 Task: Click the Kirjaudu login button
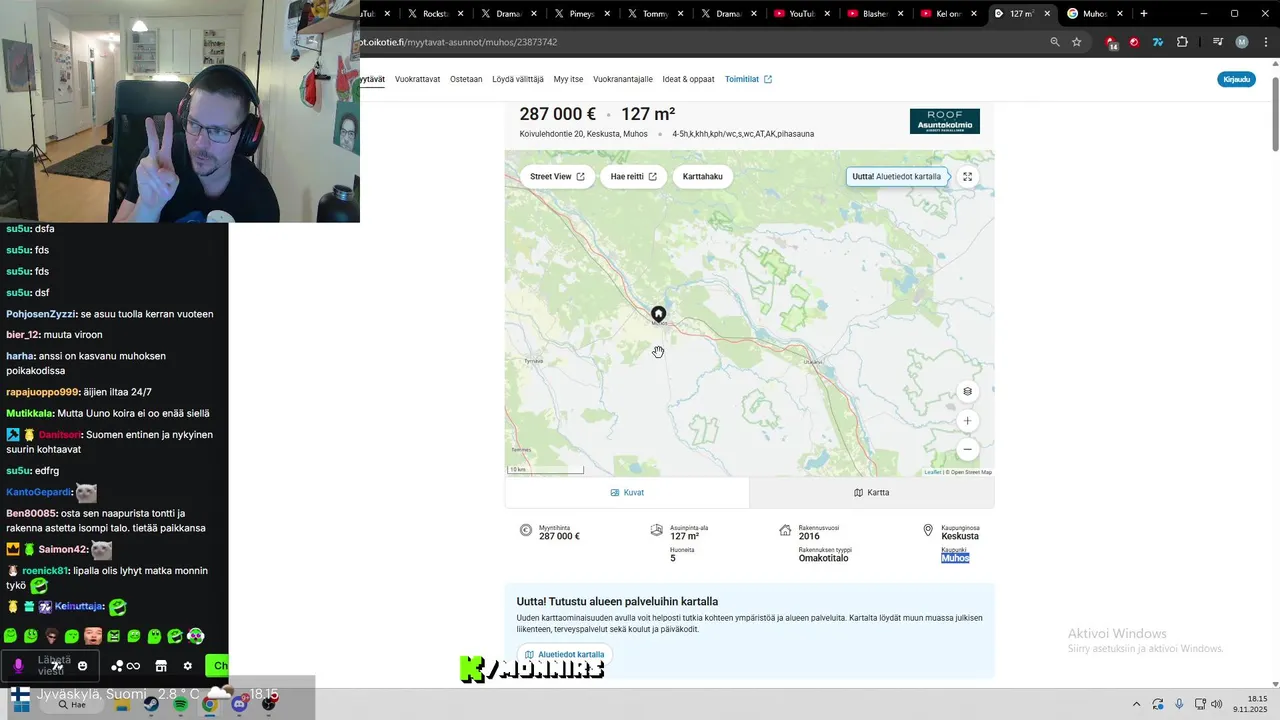coord(1237,79)
